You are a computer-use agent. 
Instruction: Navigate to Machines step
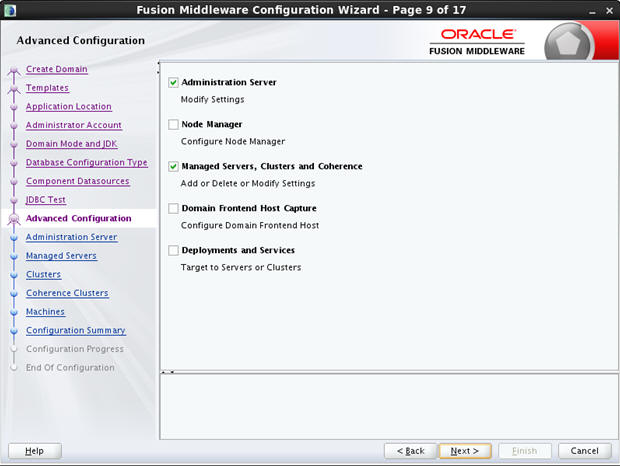pos(45,311)
